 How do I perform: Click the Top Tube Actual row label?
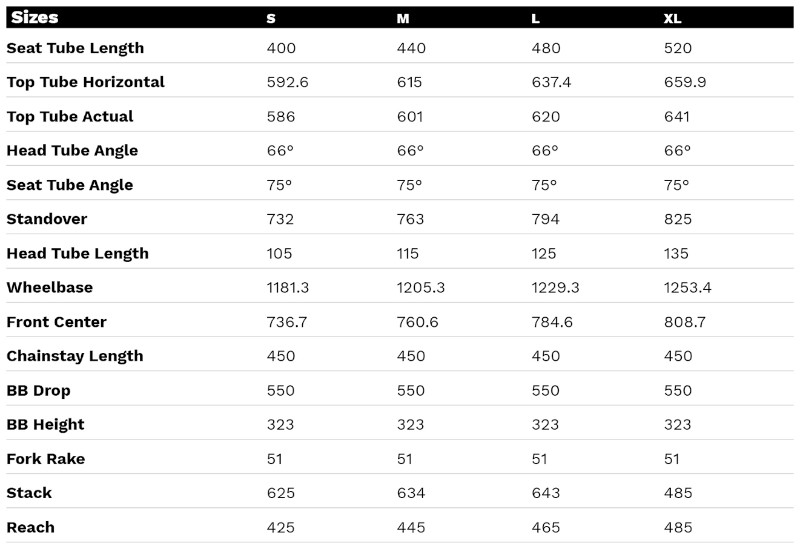(x=70, y=117)
